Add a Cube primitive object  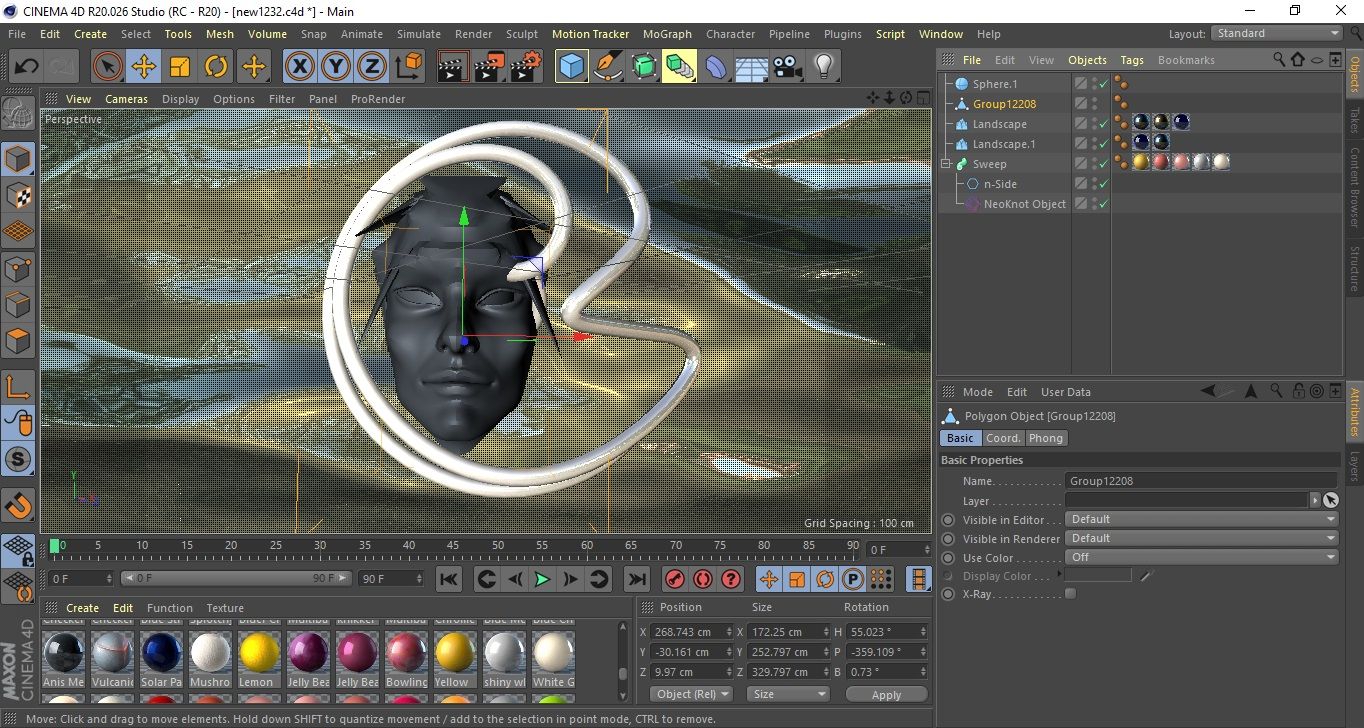coord(572,67)
